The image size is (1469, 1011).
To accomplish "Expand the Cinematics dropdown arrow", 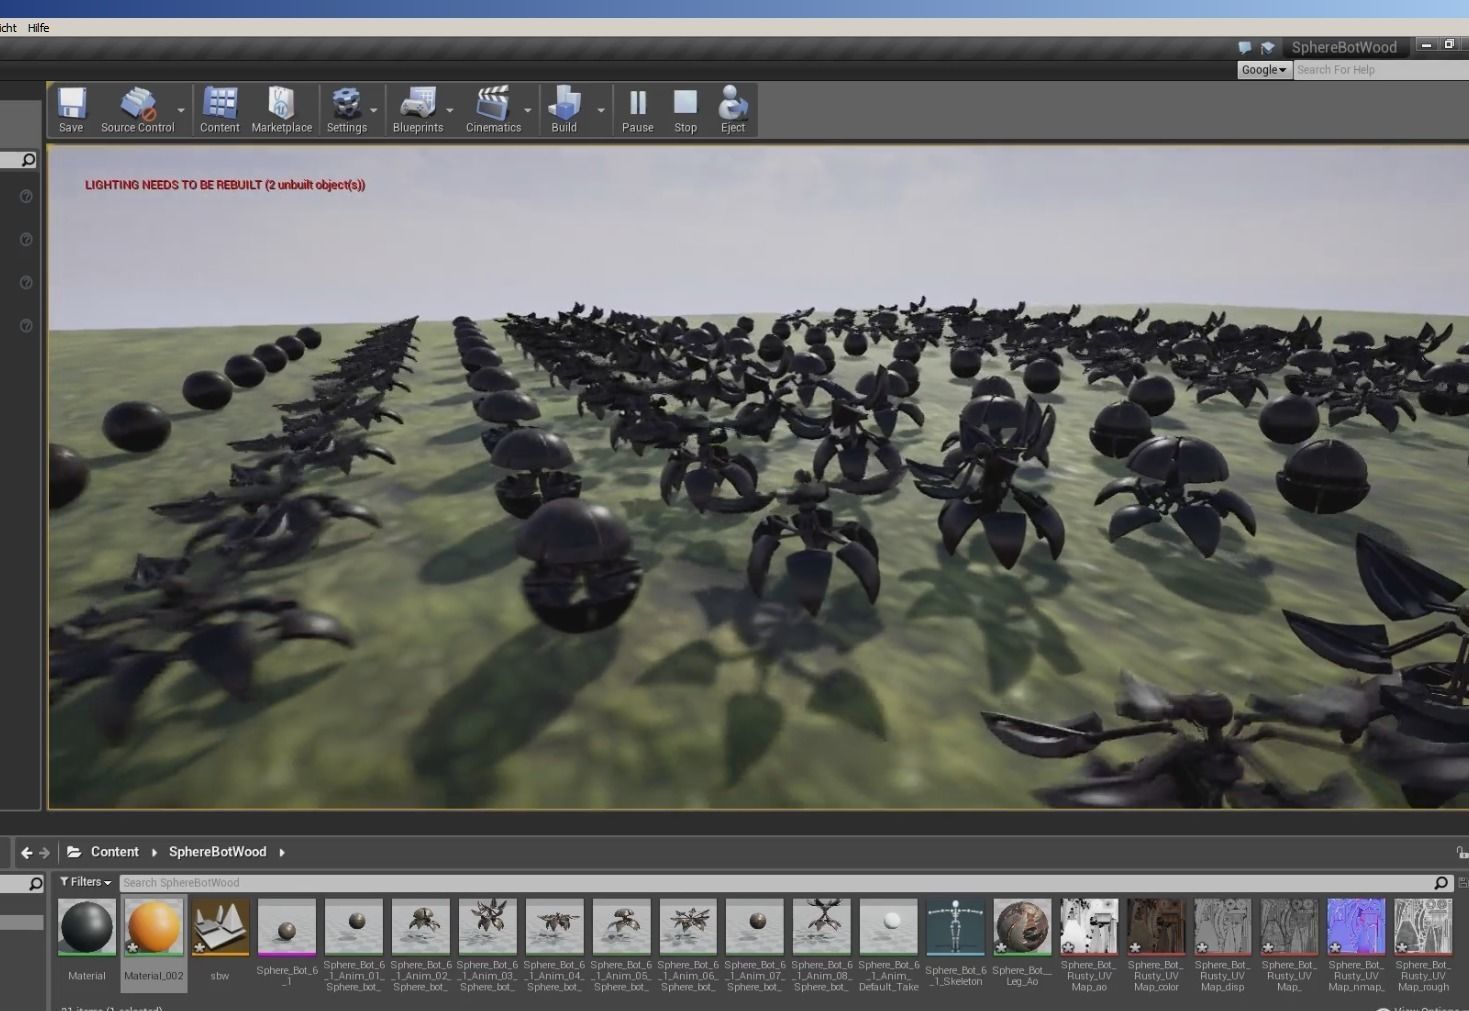I will (x=528, y=110).
